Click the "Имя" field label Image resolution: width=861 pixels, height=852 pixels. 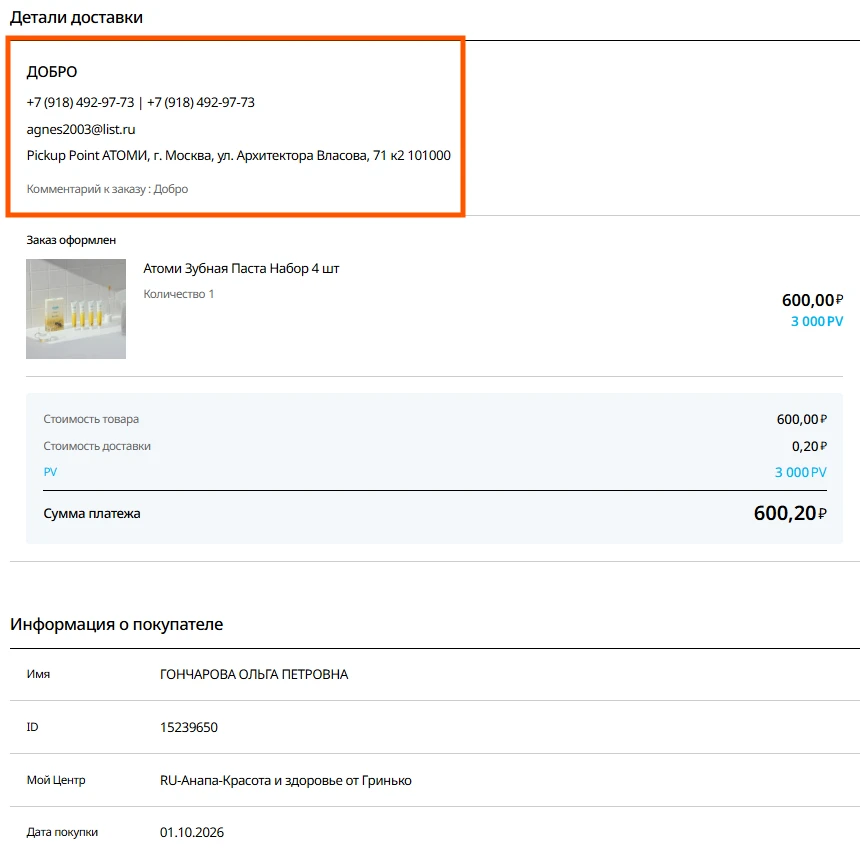point(38,674)
